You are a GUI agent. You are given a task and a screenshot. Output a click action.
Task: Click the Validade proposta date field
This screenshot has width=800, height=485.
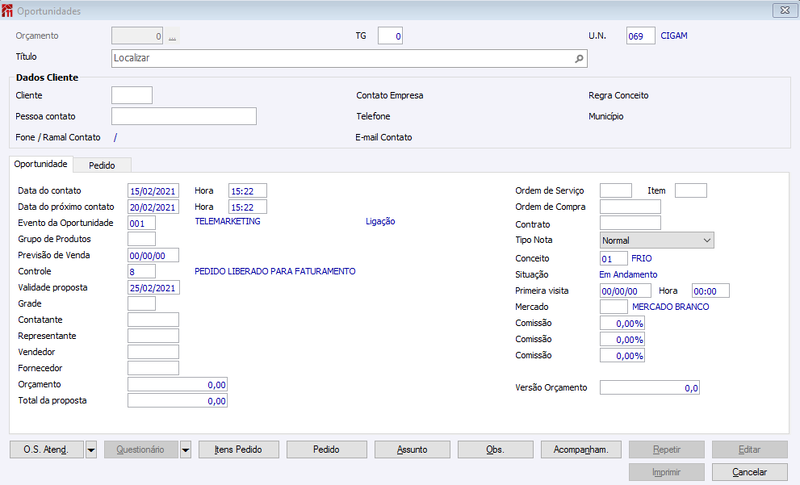tap(153, 288)
